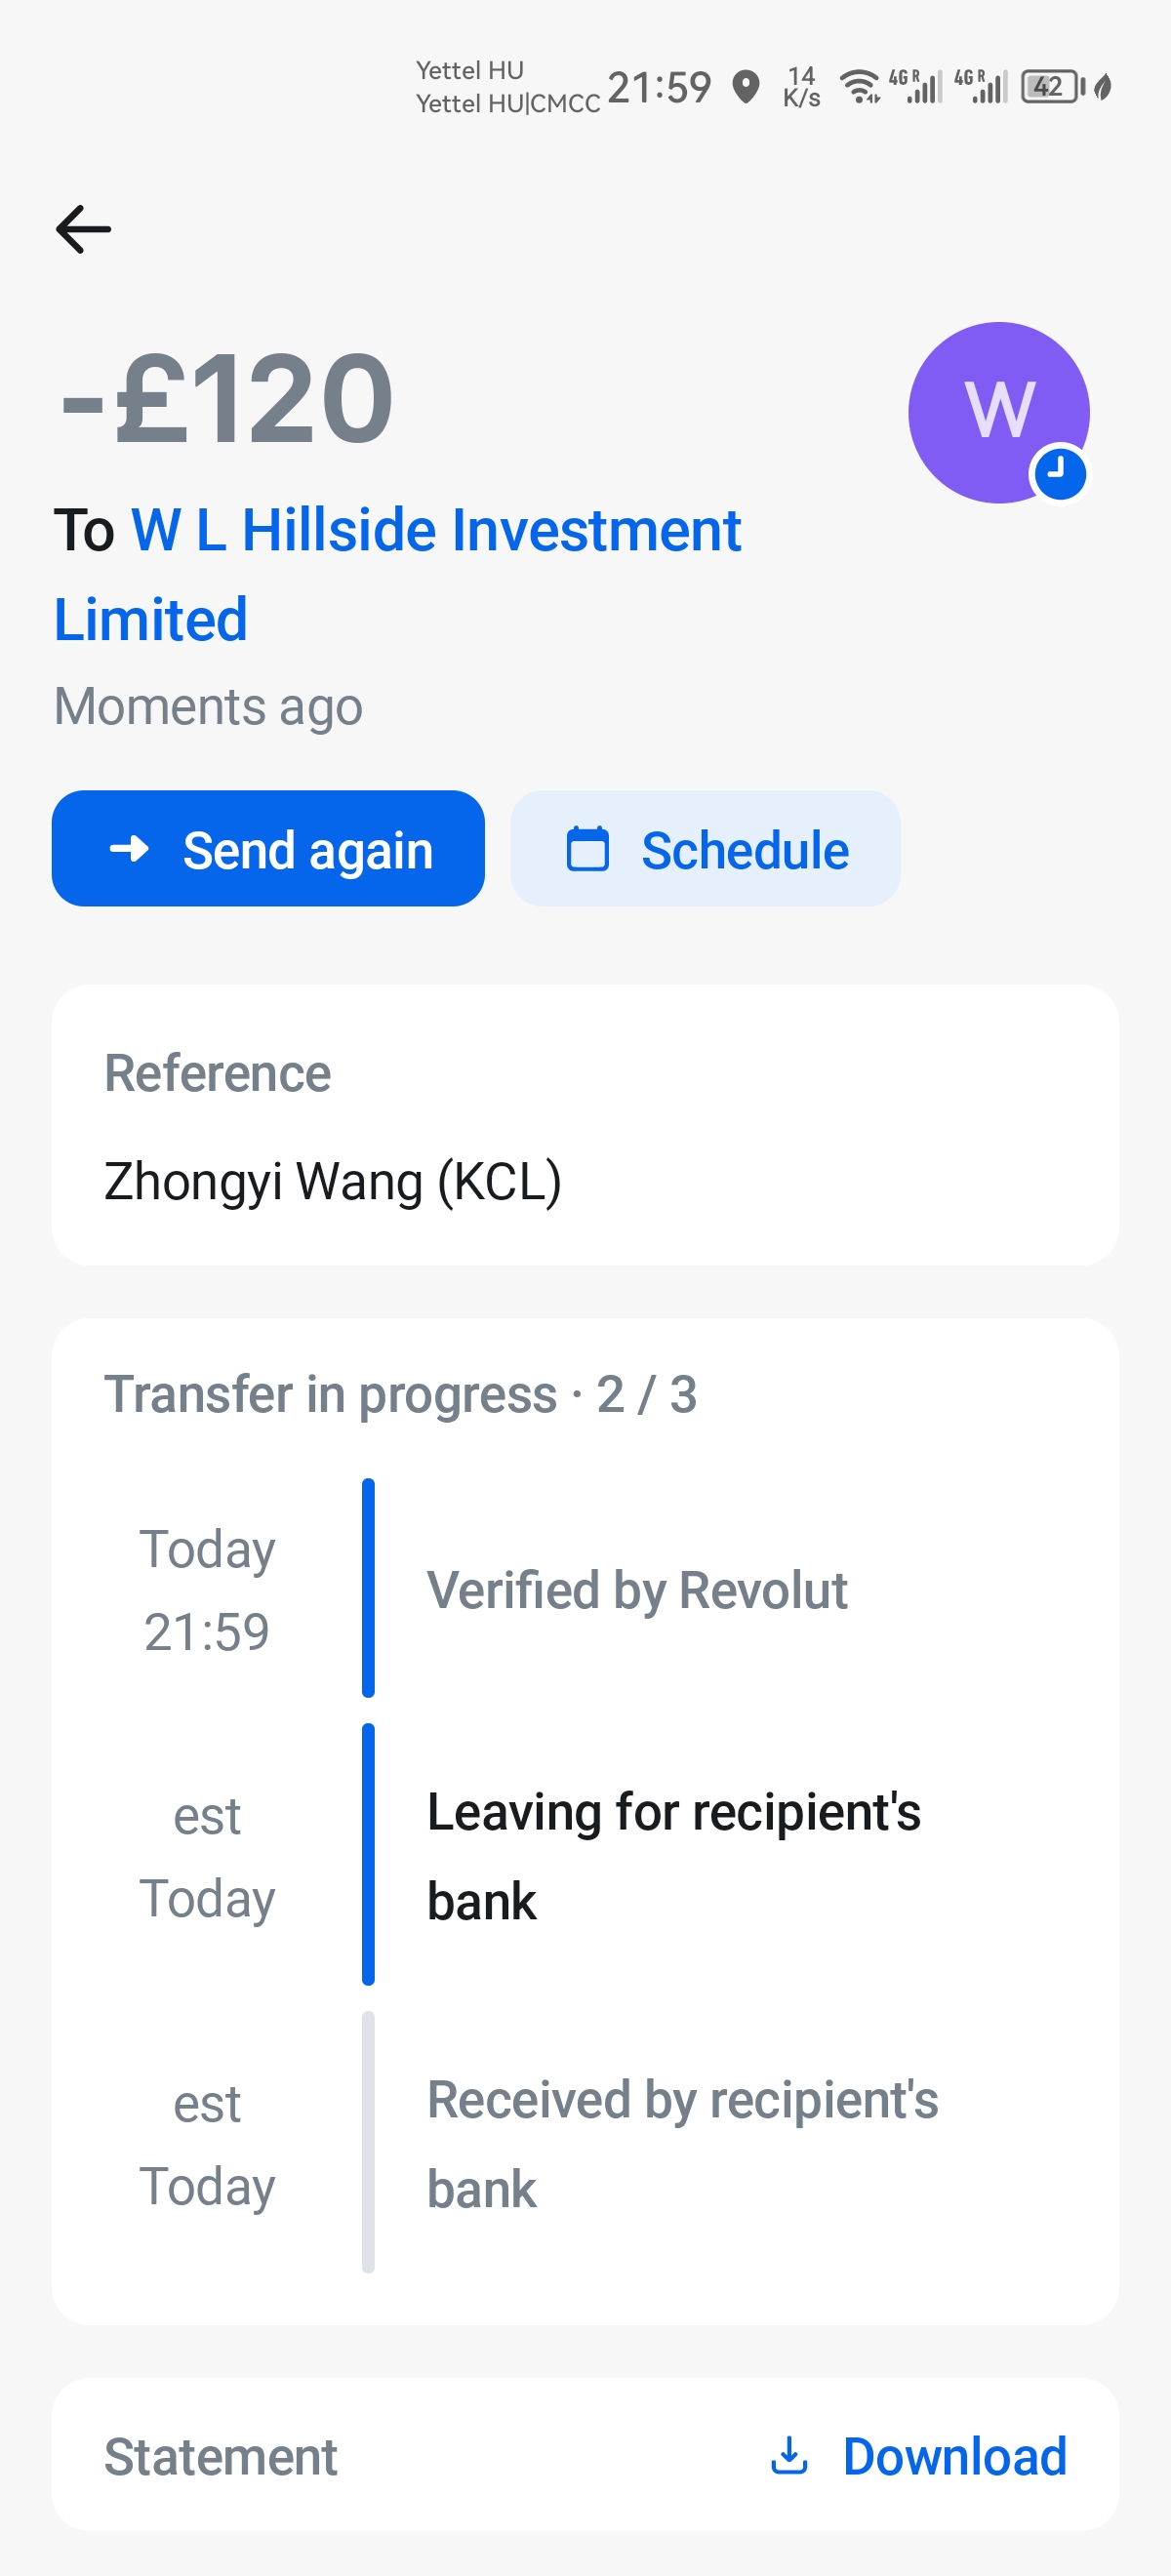The height and width of the screenshot is (2576, 1171).
Task: Tap the Wi-Fi status bar icon
Action: tap(859, 87)
